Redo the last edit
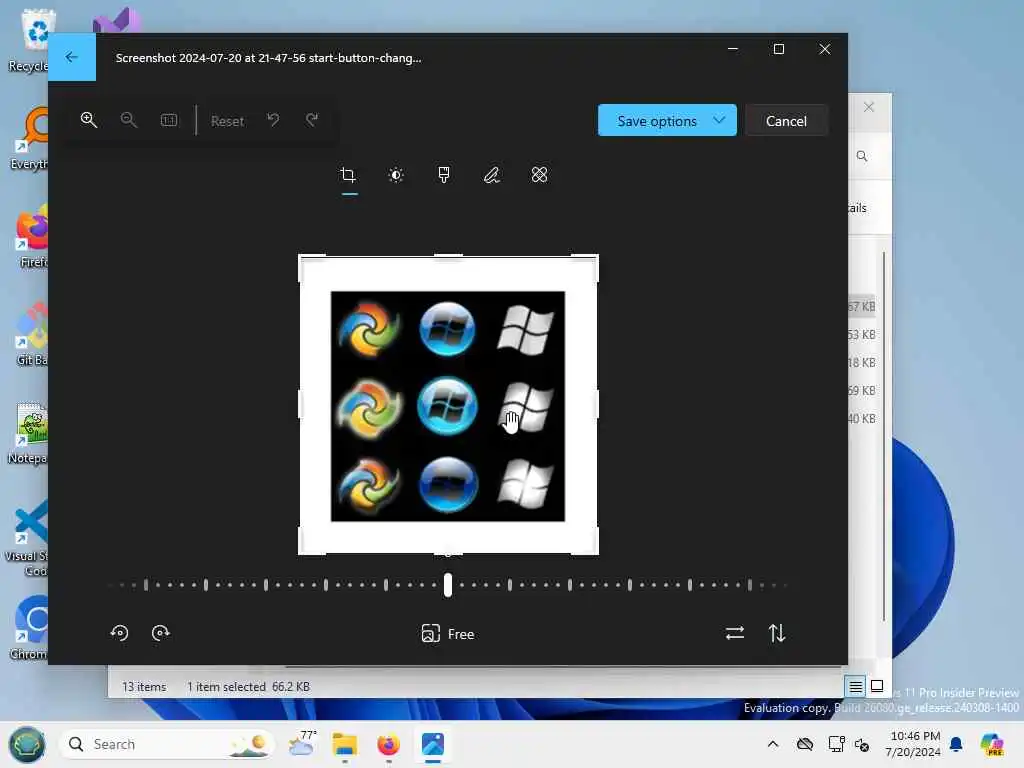Image resolution: width=1024 pixels, height=768 pixels. [312, 120]
